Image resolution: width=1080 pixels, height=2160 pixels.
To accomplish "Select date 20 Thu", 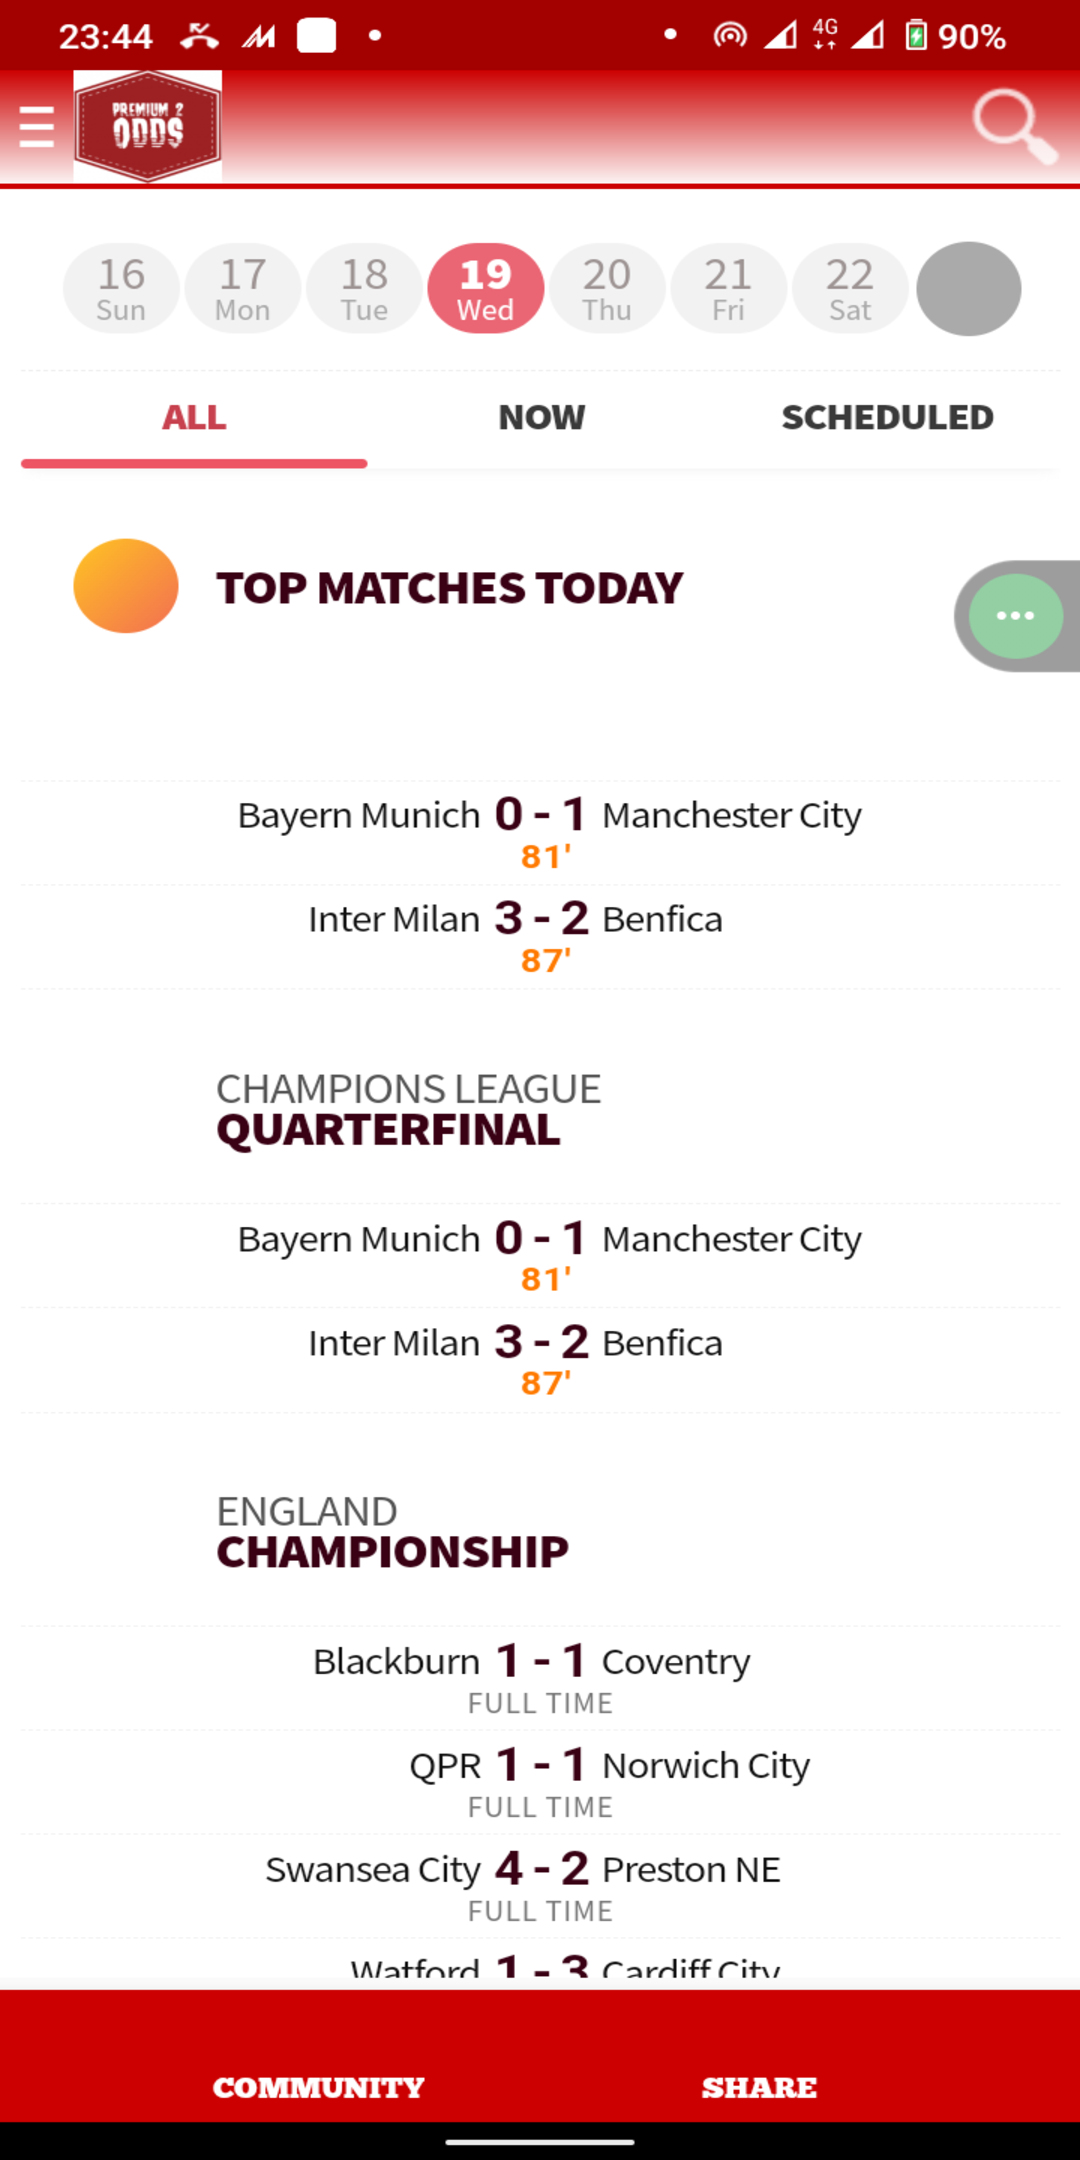I will coord(607,288).
